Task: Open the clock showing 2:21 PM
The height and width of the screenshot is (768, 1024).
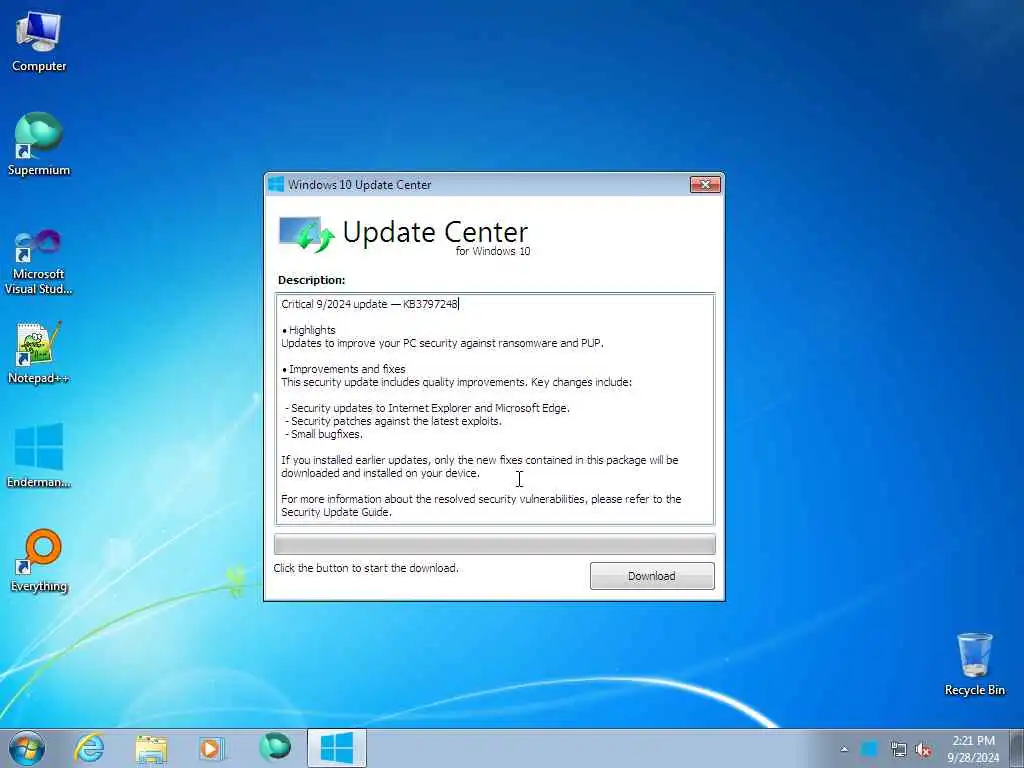Action: click(973, 749)
